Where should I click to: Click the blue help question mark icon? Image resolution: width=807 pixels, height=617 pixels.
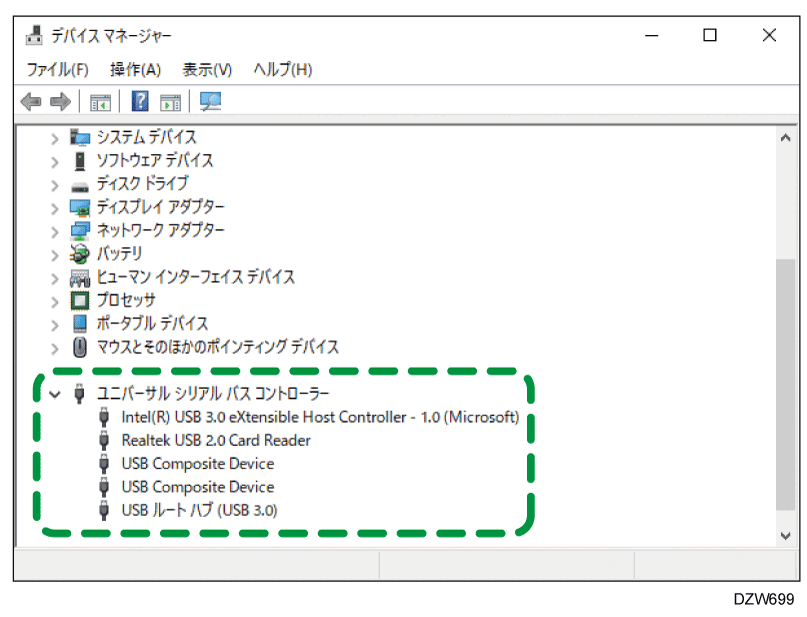point(141,101)
